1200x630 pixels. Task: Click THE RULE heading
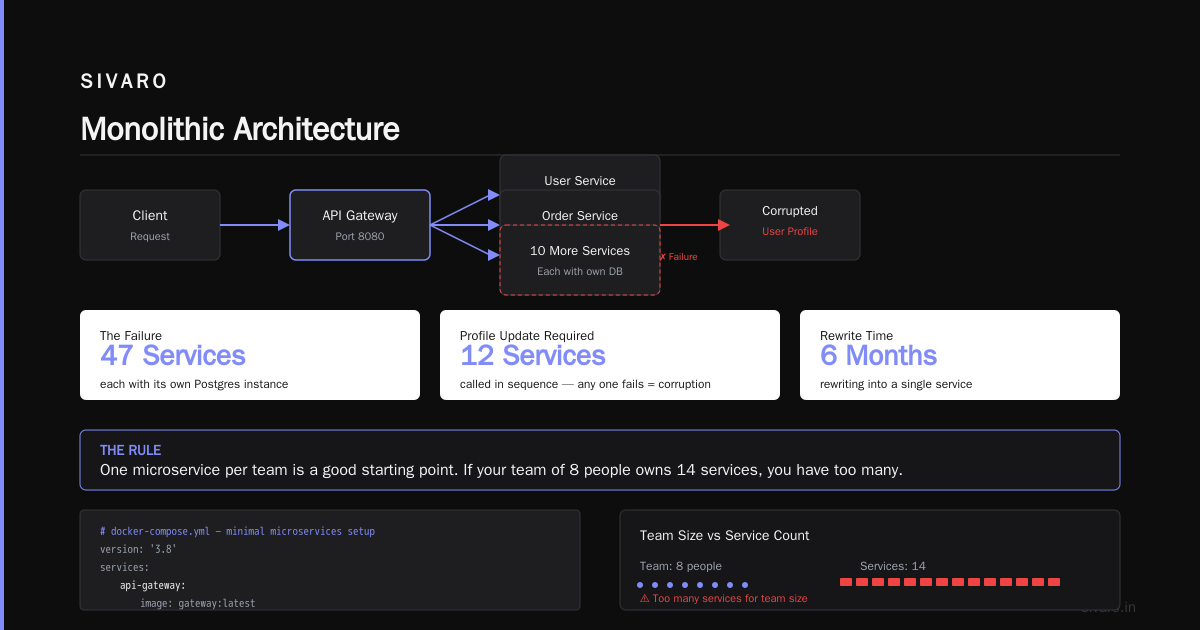(x=131, y=450)
